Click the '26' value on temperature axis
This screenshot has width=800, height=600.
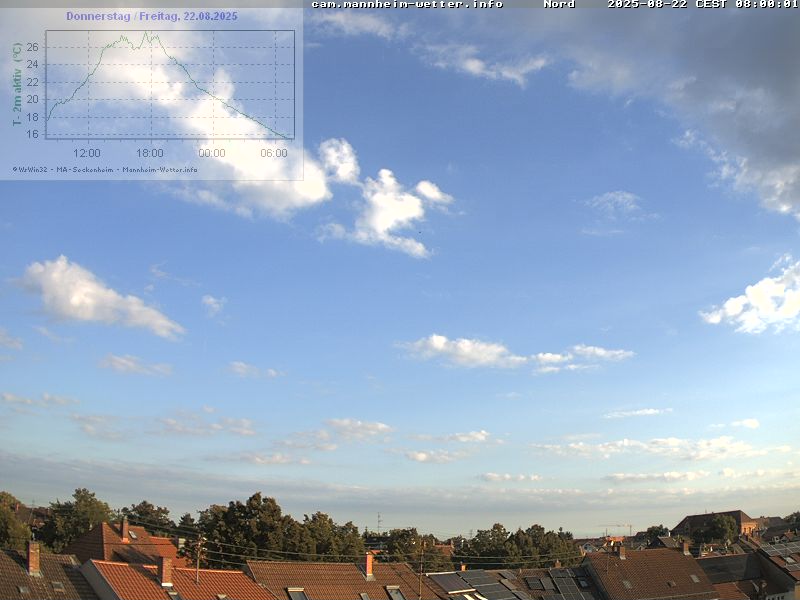coord(33,47)
